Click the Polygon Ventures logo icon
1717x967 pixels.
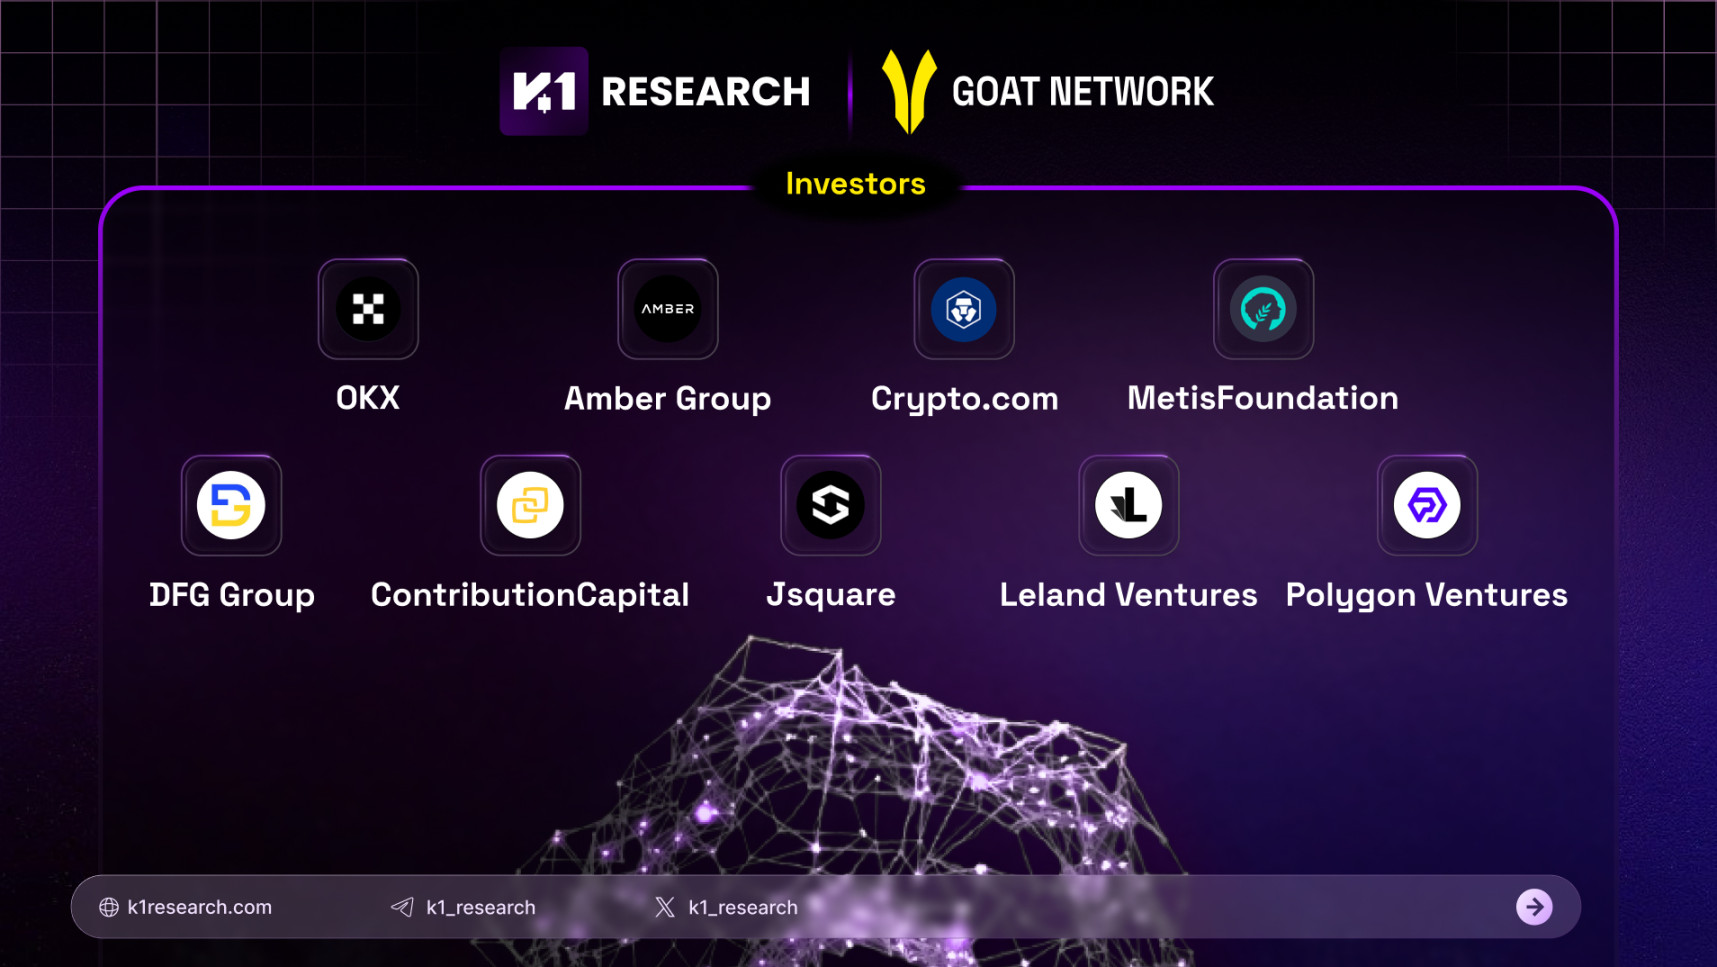(x=1427, y=505)
